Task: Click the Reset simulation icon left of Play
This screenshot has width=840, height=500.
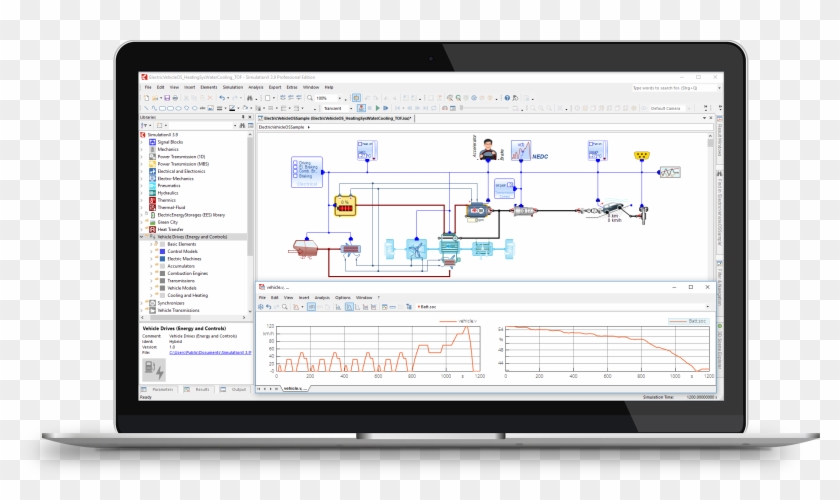Action: click(x=362, y=108)
